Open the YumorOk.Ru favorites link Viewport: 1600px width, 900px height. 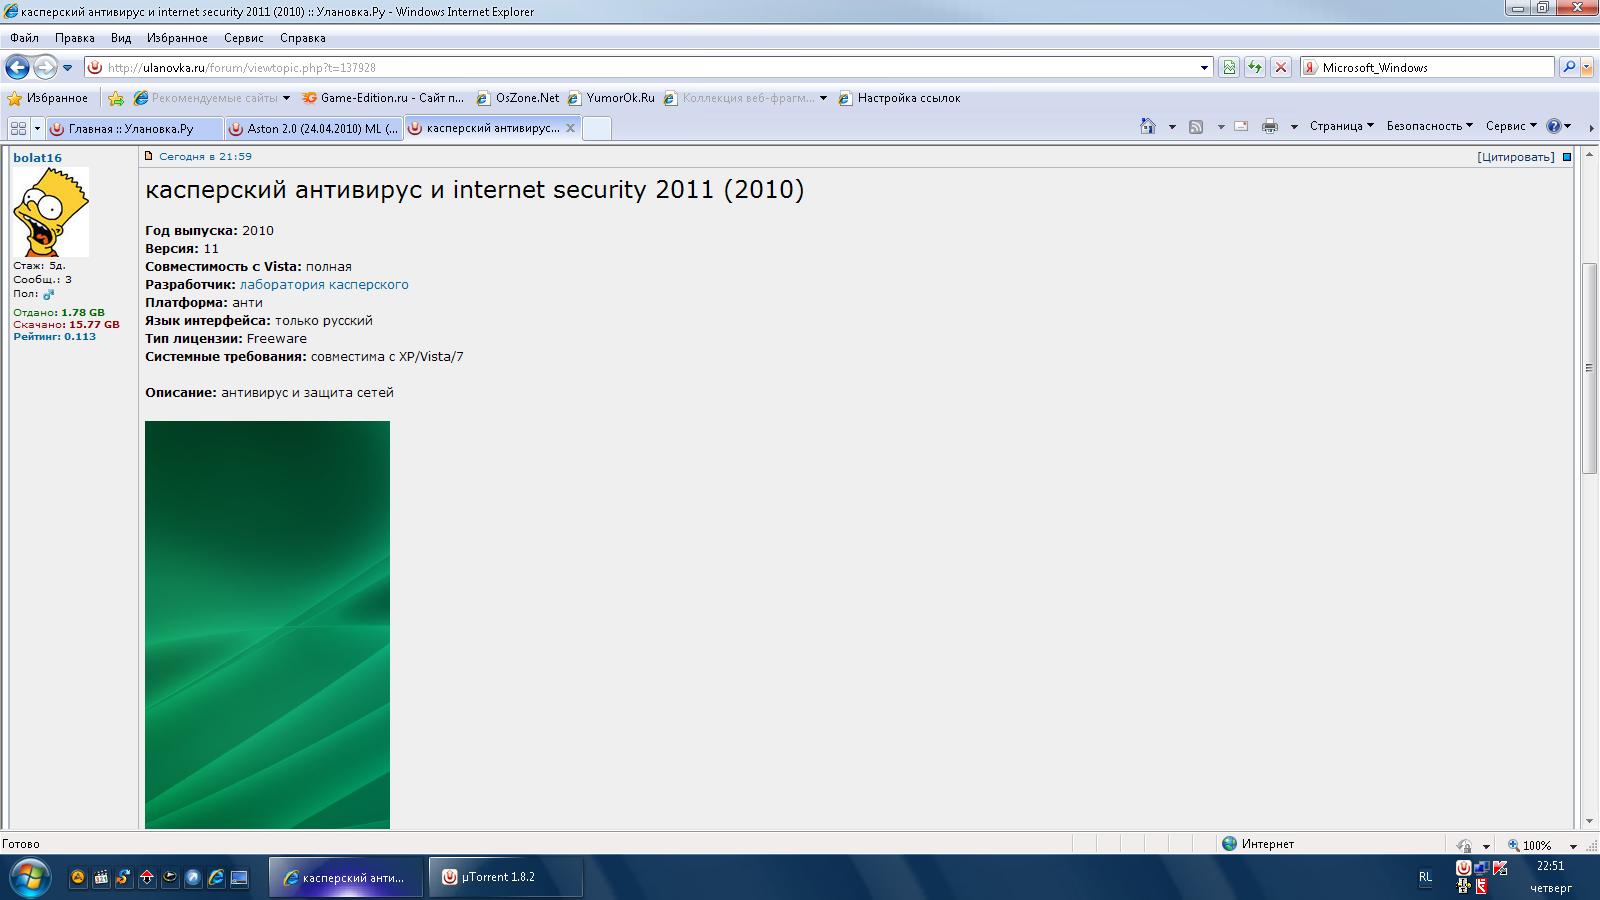click(611, 98)
